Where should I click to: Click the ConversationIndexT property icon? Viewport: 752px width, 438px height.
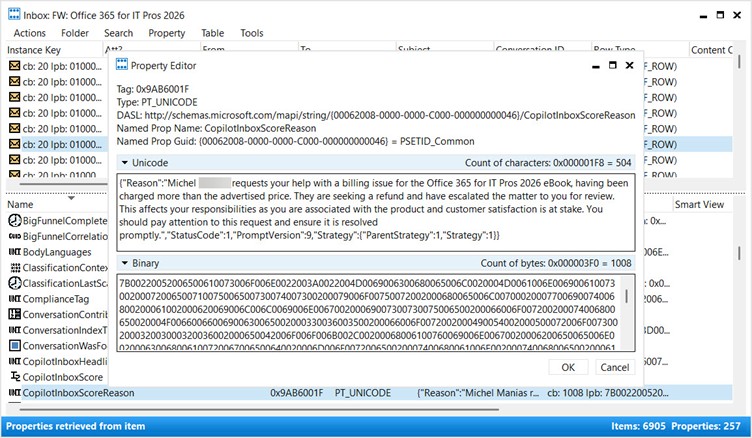click(15, 330)
